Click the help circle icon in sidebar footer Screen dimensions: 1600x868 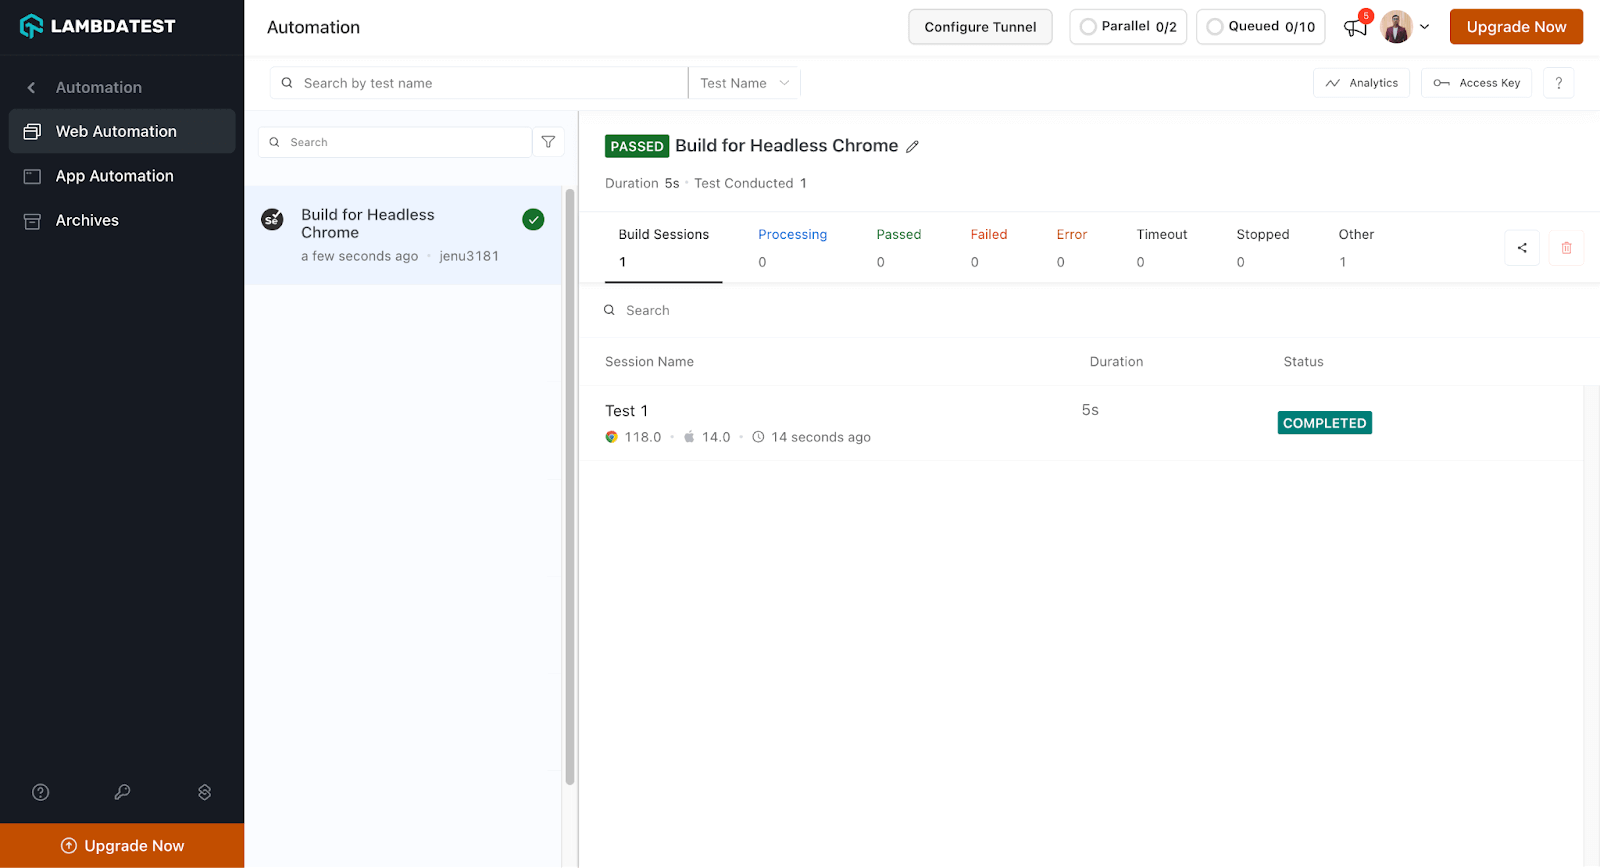coord(41,792)
